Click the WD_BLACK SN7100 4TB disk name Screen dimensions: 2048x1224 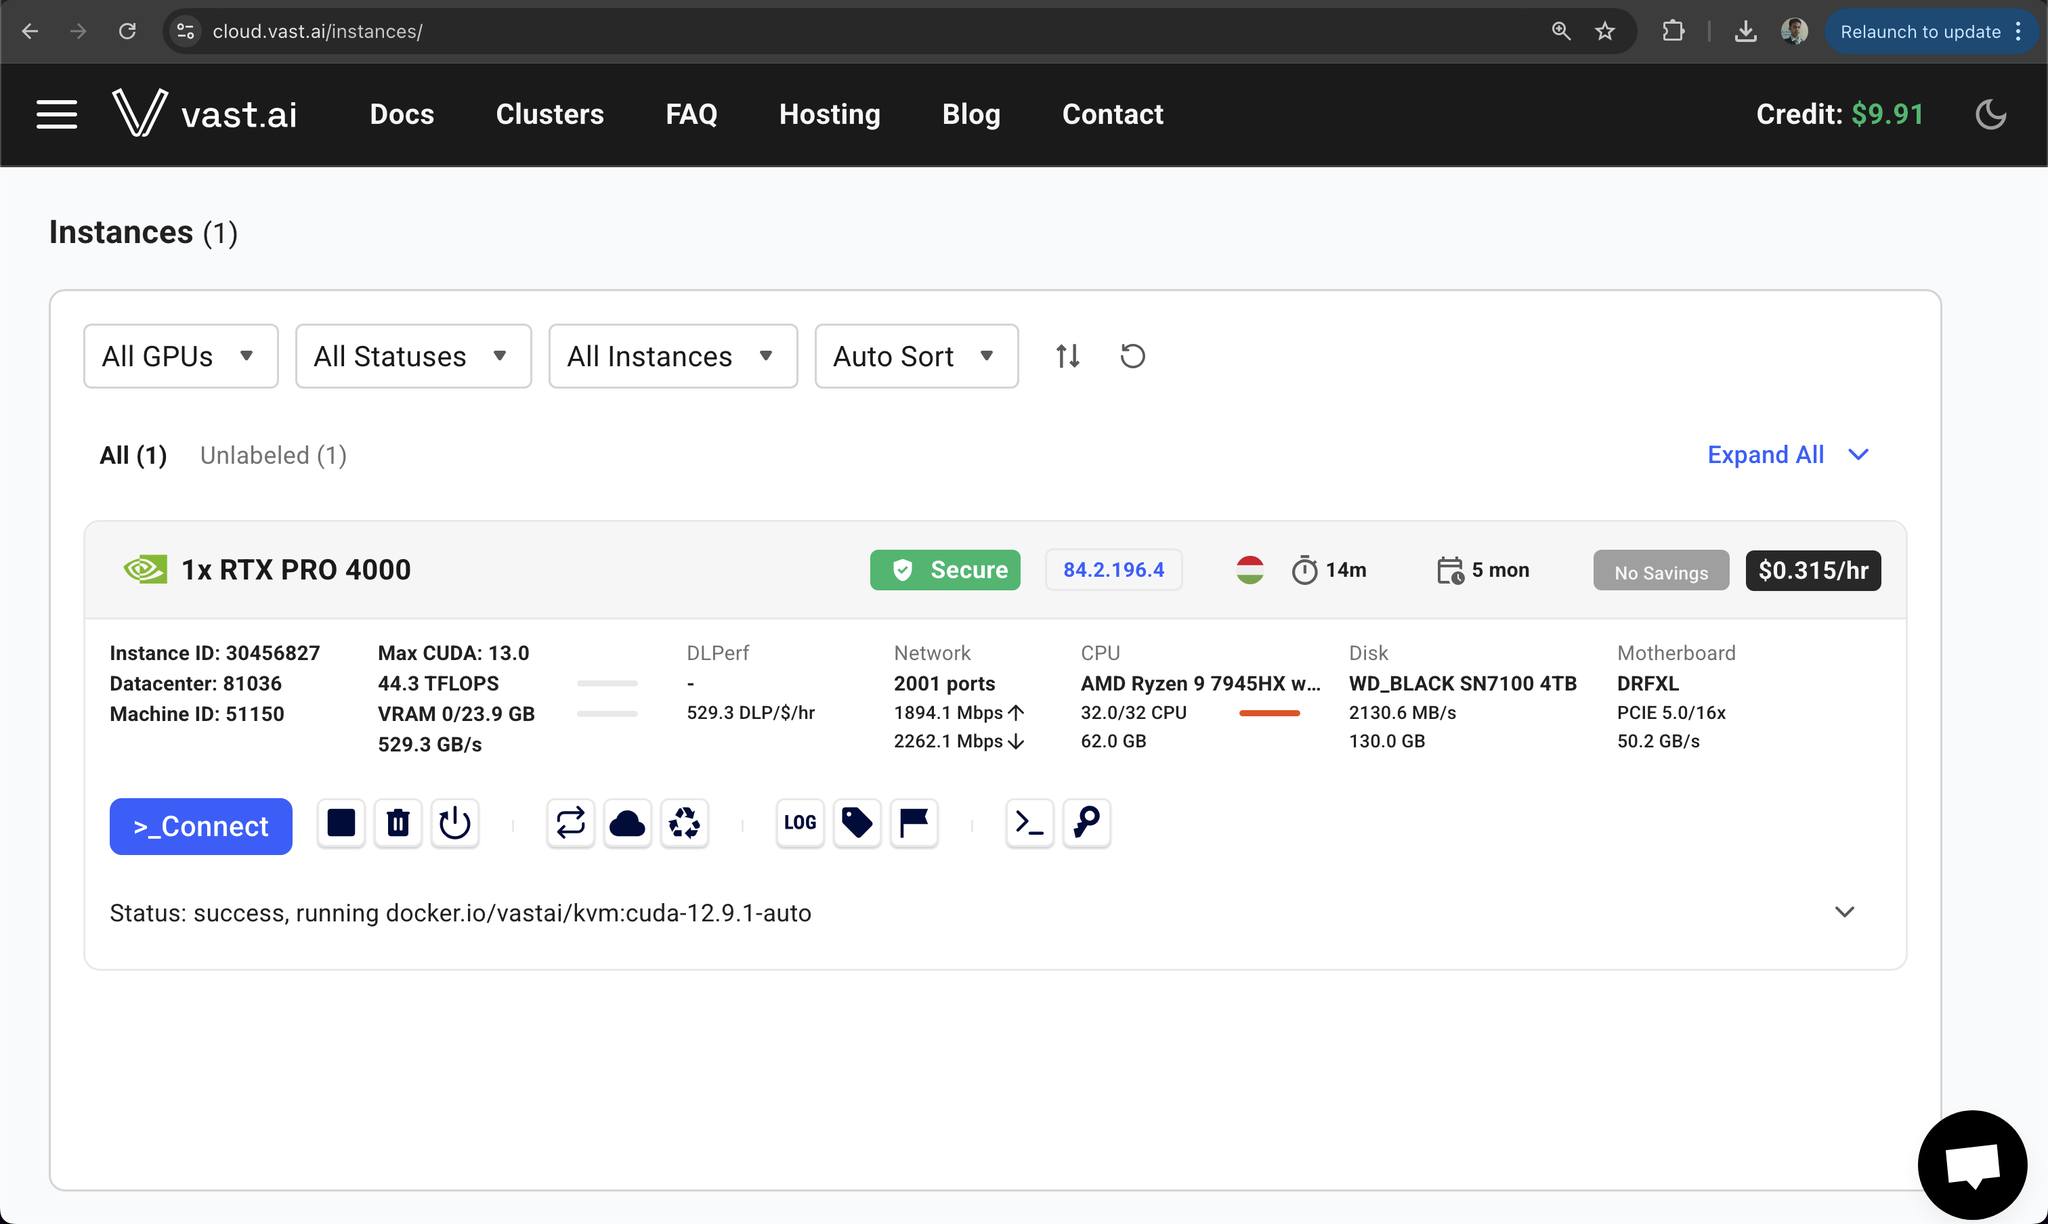point(1463,684)
